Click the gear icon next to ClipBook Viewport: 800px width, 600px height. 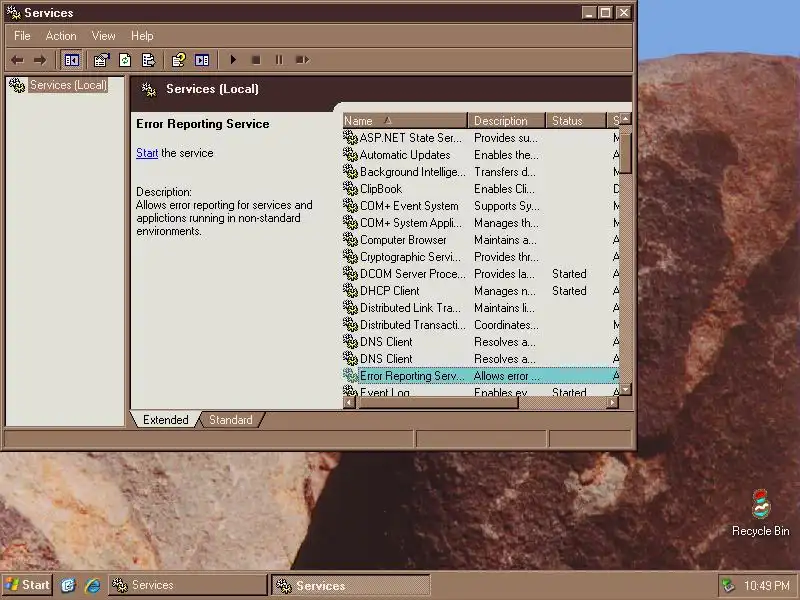tap(350, 189)
